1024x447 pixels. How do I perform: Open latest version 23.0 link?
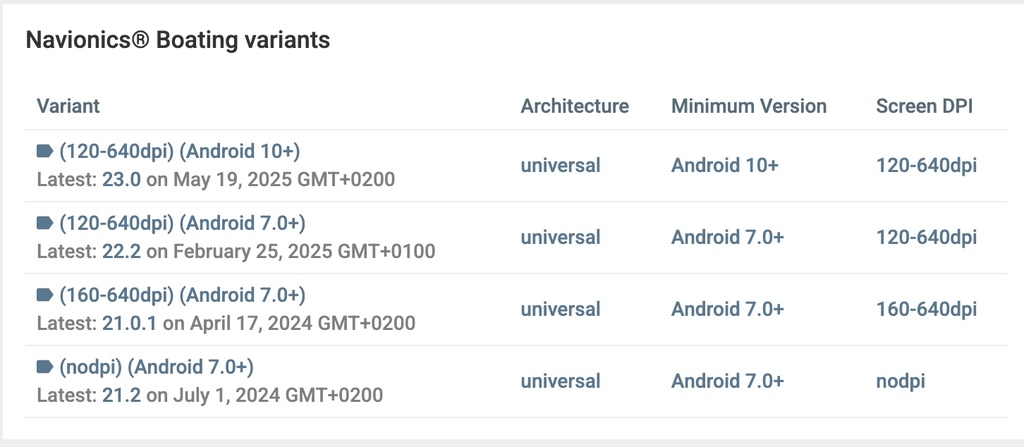click(121, 180)
